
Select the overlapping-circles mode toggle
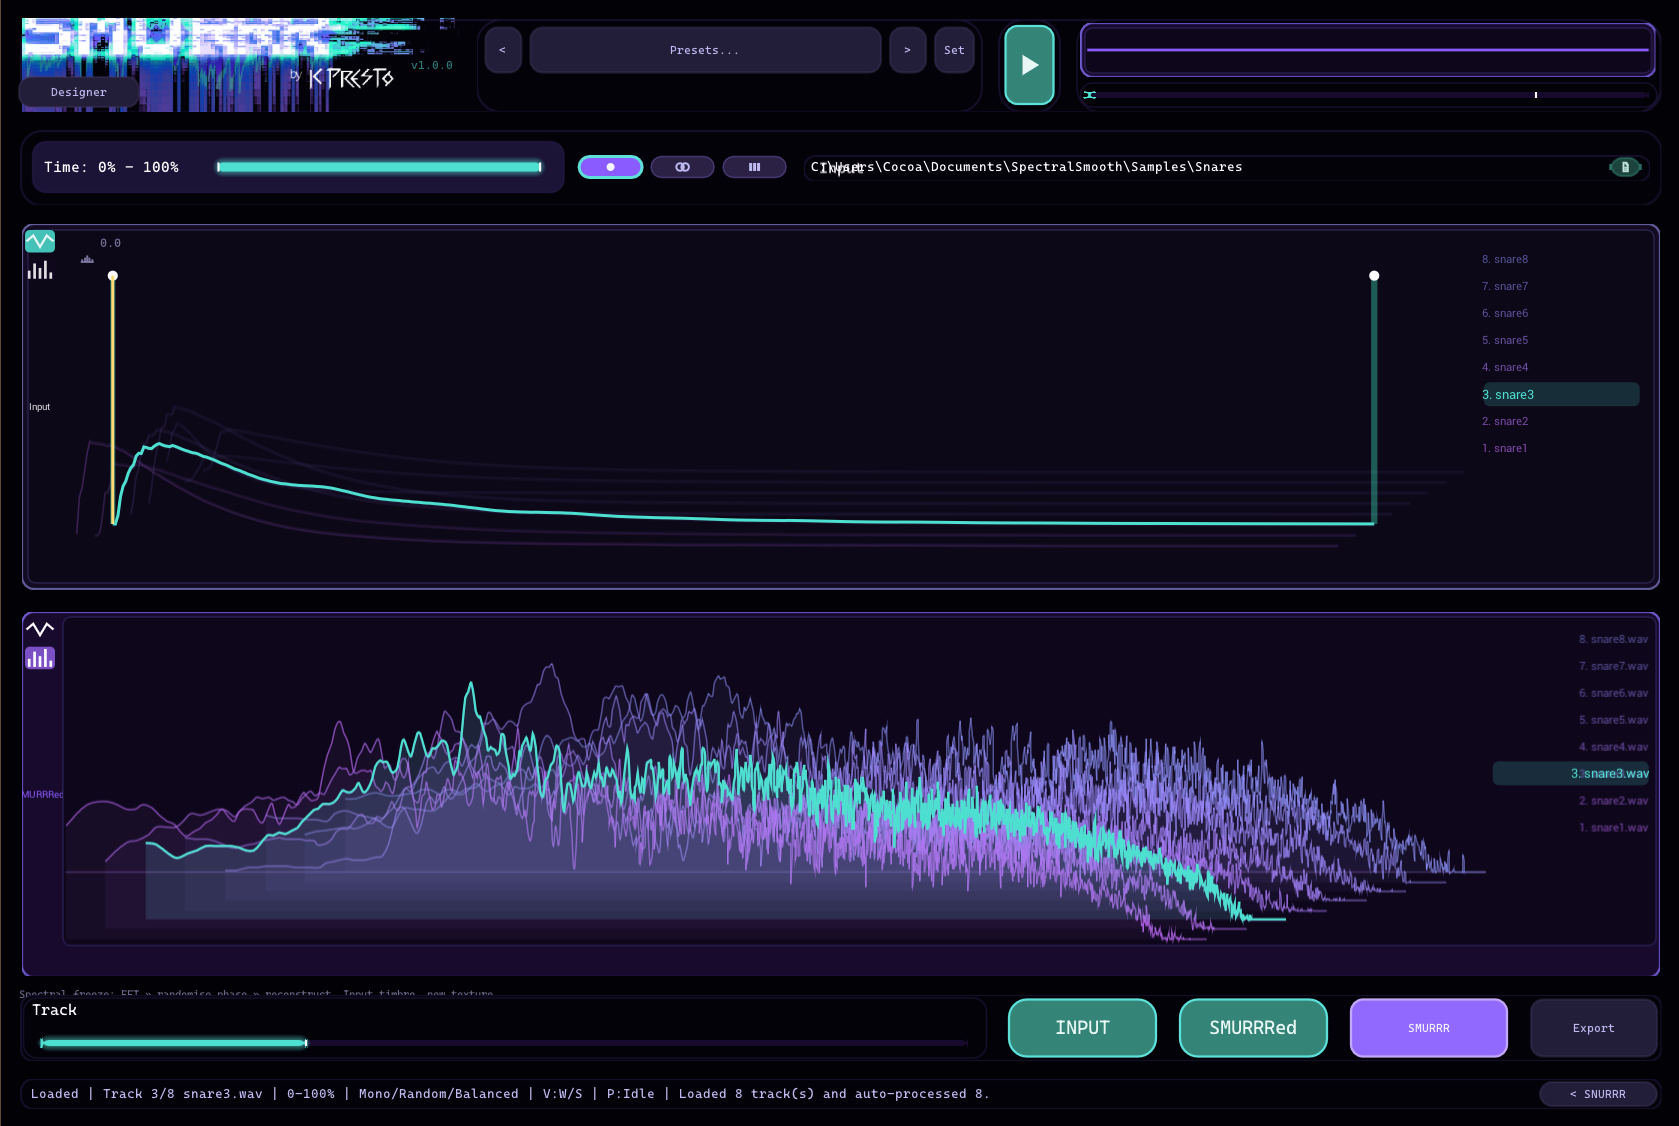point(682,167)
